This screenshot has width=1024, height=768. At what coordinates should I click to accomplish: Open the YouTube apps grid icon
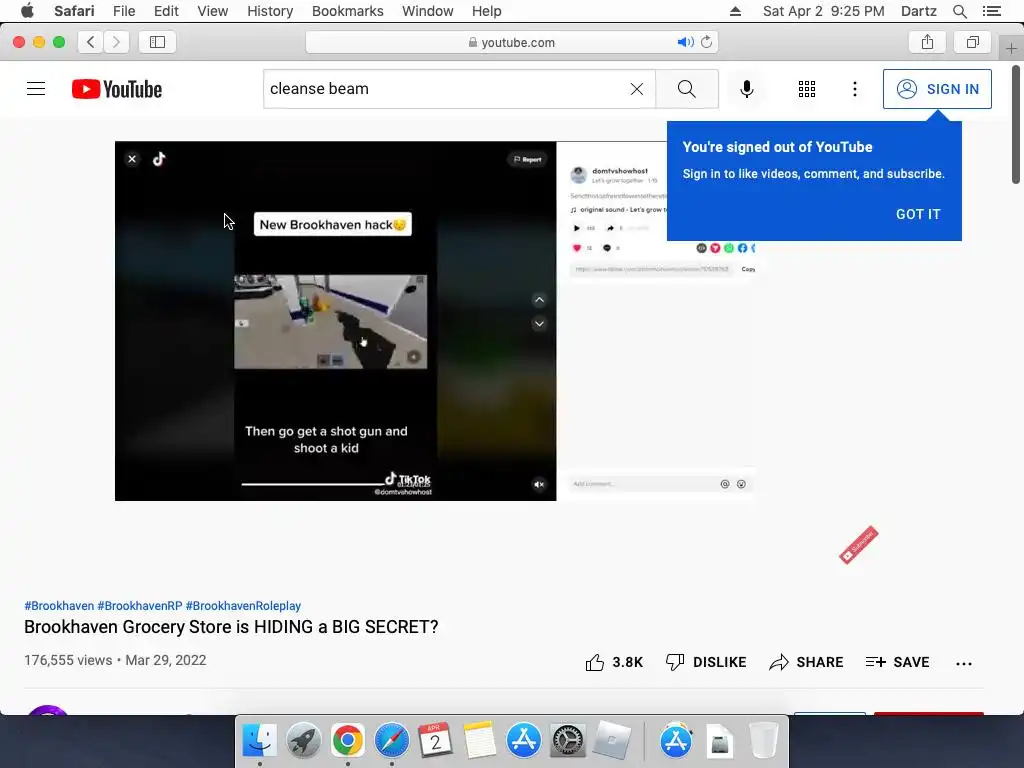click(x=807, y=89)
